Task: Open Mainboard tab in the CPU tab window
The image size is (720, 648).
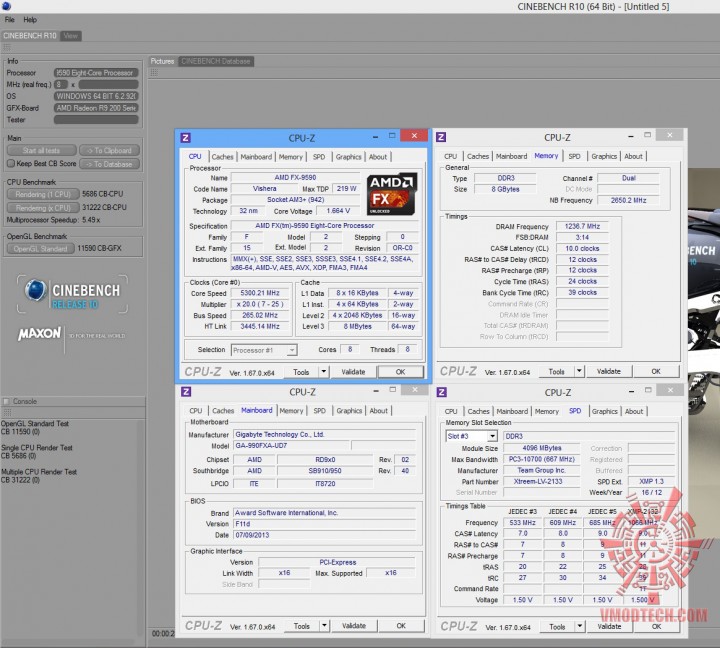Action: [256, 157]
